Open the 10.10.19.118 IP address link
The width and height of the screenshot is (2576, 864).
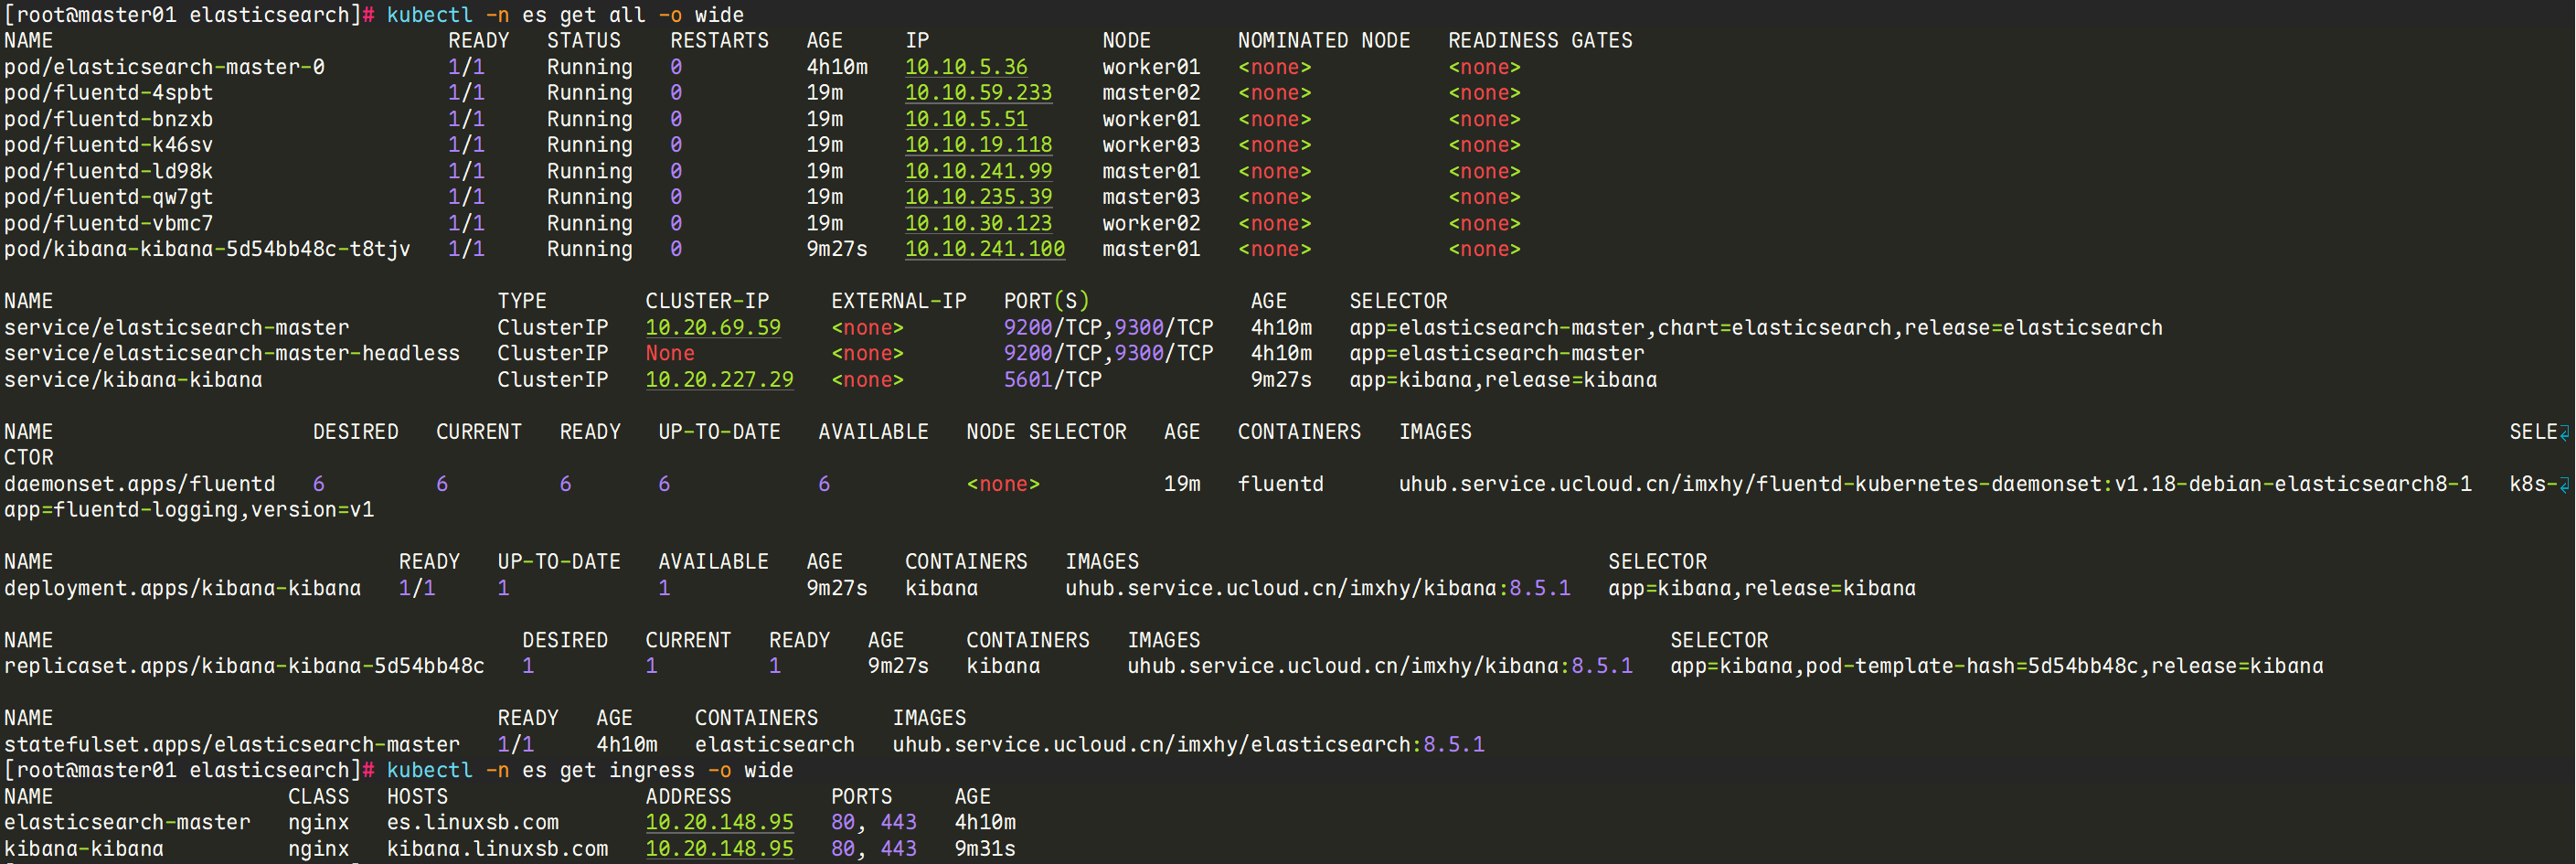[977, 145]
